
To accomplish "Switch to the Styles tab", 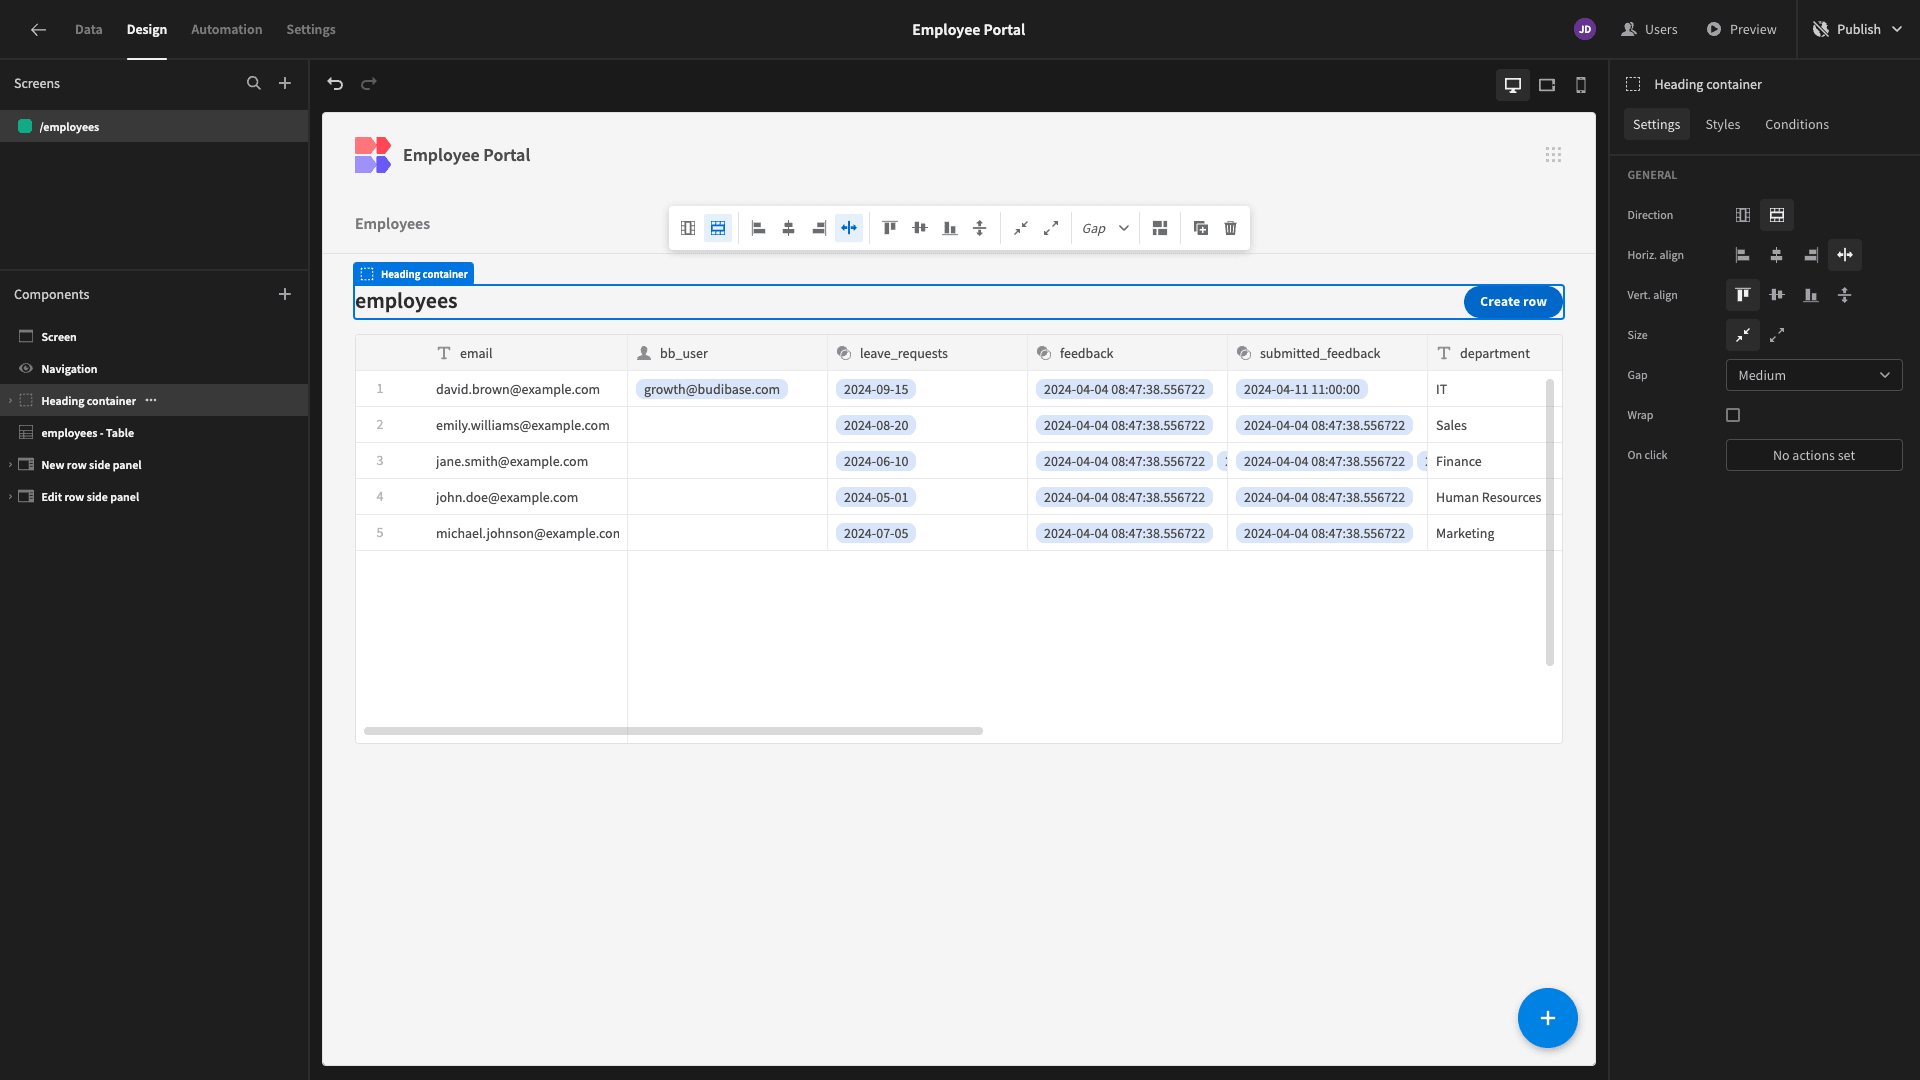I will (x=1723, y=124).
